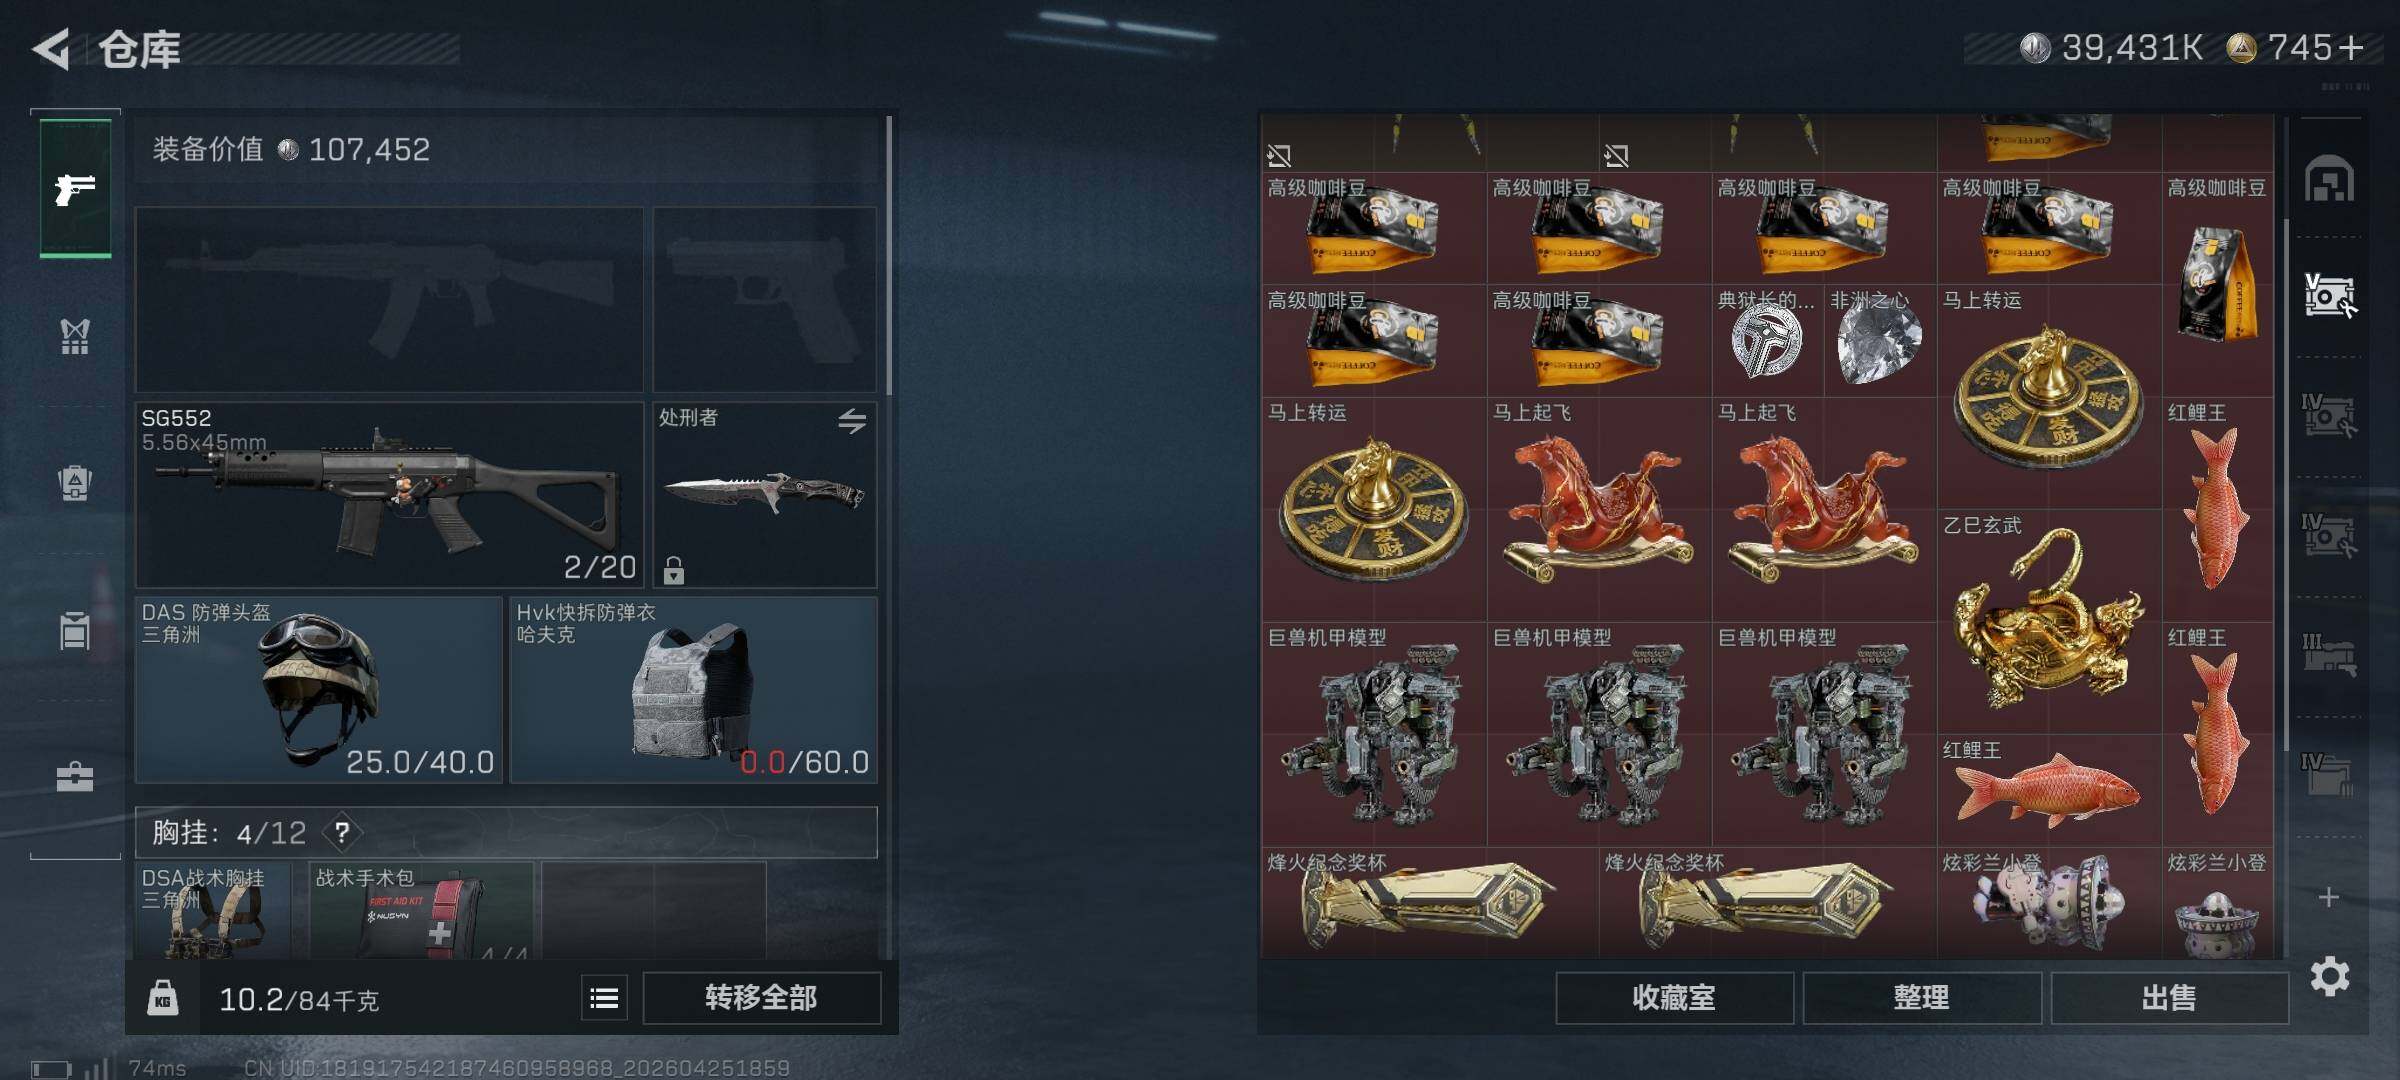Click the 出售 sell button
Image resolution: width=2400 pixels, height=1080 pixels.
[x=2169, y=998]
